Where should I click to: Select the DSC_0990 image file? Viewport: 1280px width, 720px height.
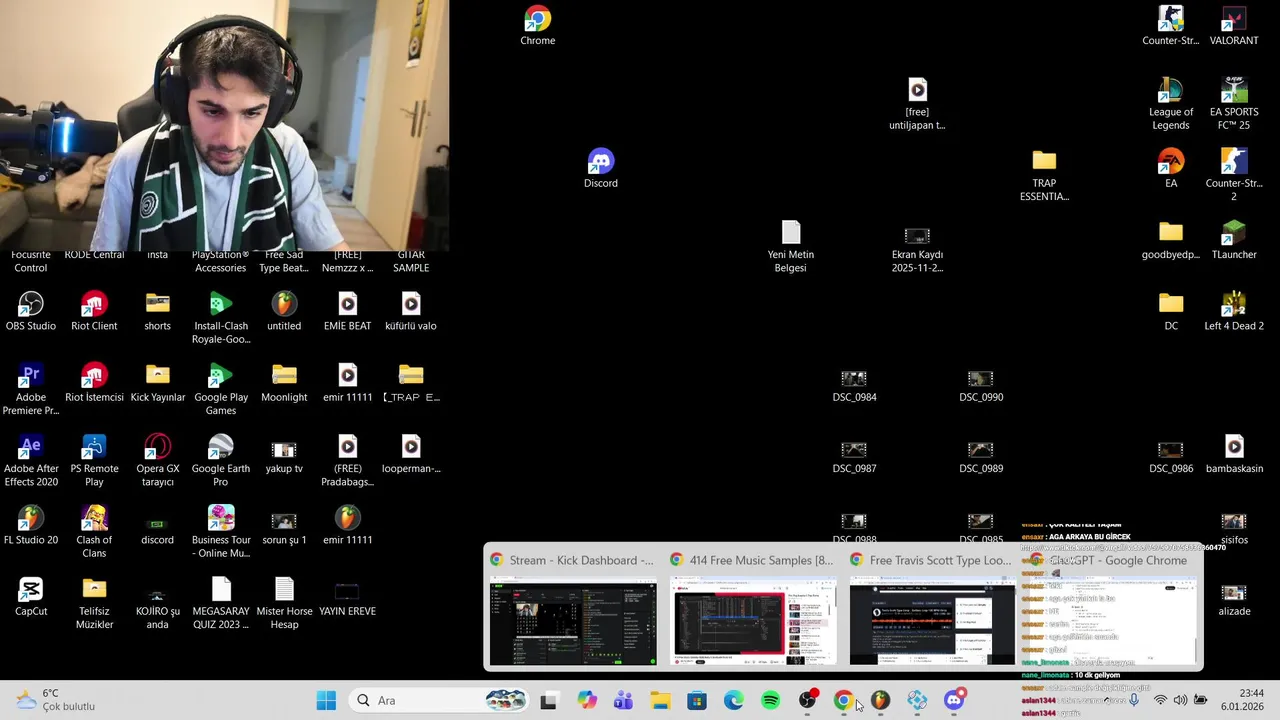pyautogui.click(x=980, y=385)
